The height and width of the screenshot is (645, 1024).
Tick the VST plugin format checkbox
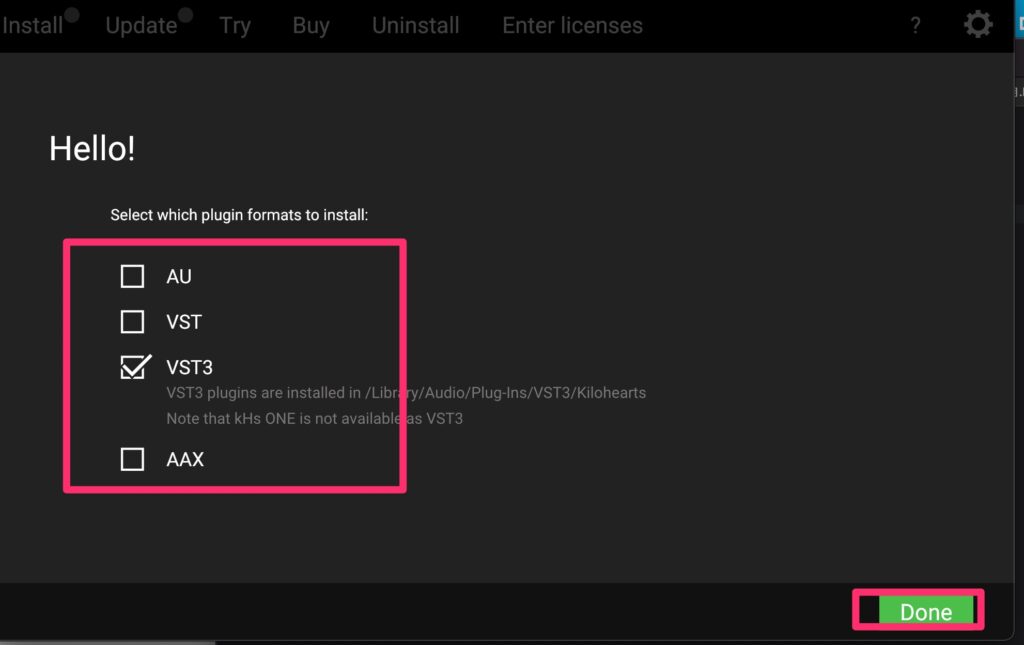pos(132,322)
